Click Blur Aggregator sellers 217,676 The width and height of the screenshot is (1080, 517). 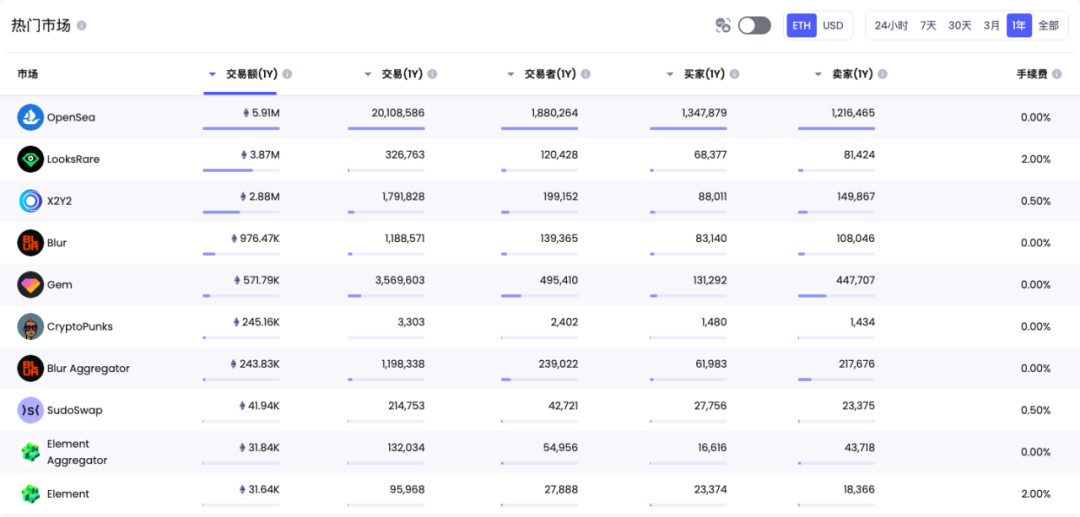[x=855, y=364]
